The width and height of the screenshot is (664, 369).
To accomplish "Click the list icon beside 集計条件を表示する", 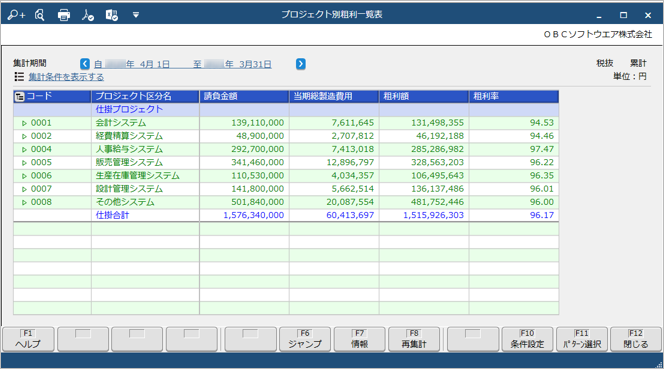I will pos(19,77).
